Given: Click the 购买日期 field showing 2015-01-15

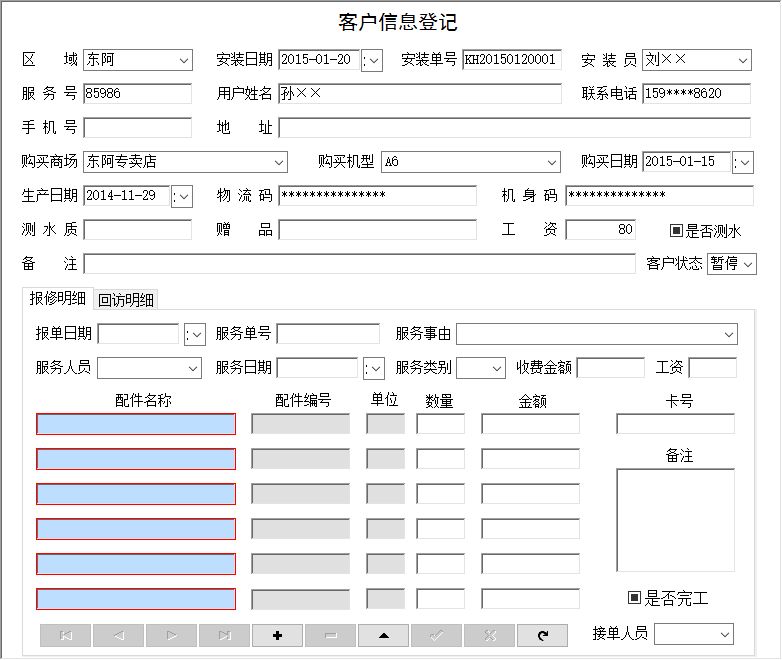Looking at the screenshot, I should [686, 162].
